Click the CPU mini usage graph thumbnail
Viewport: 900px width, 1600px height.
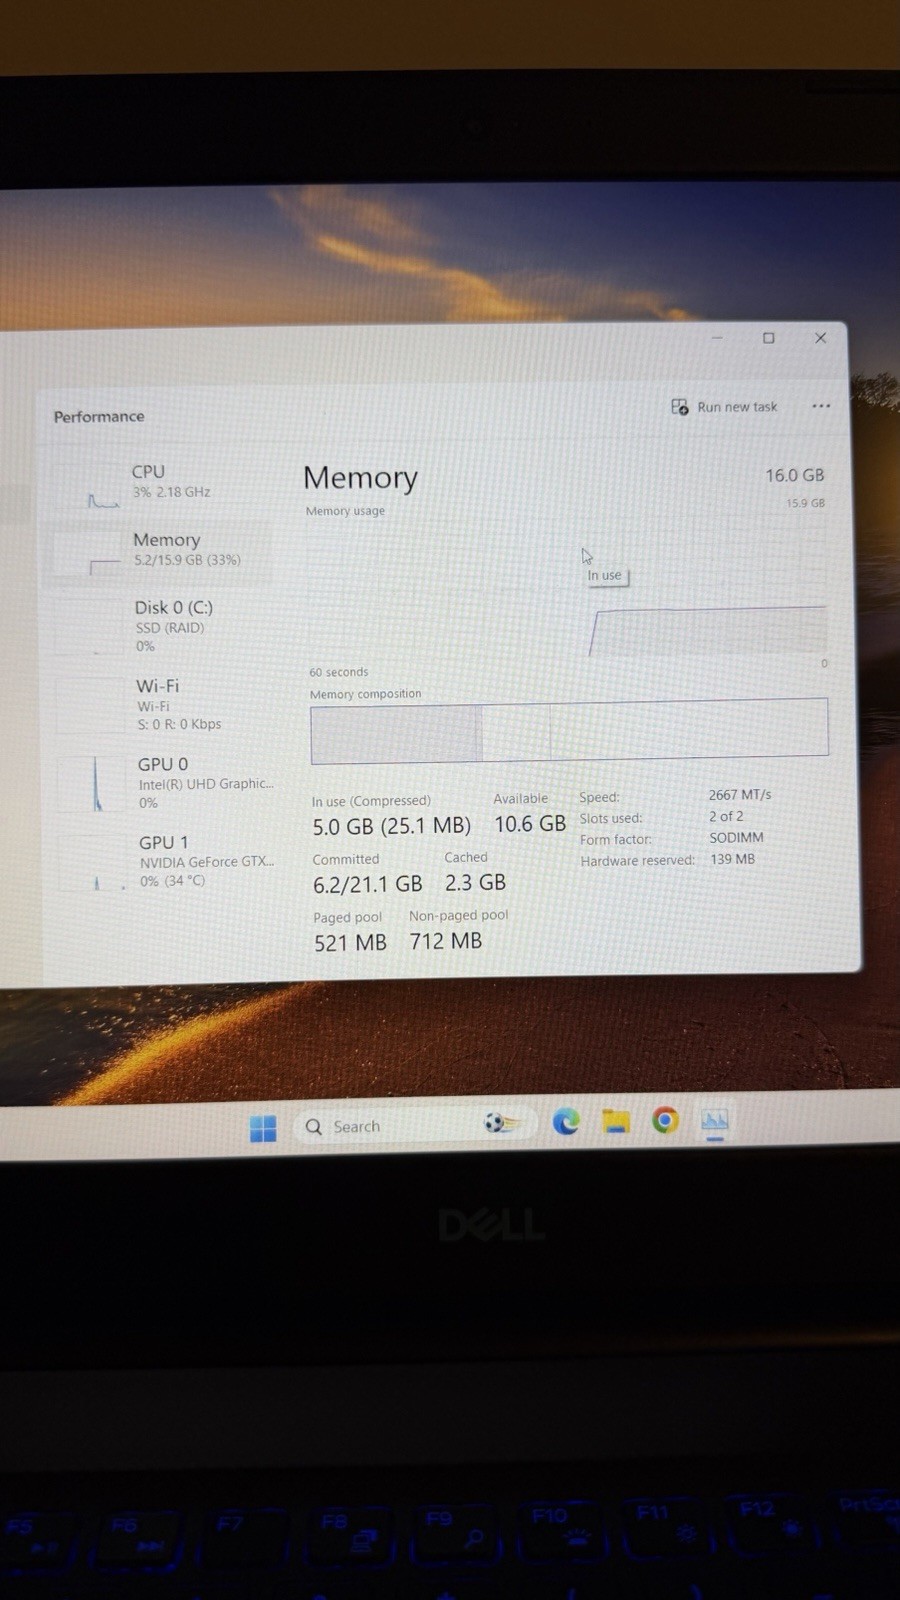(90, 487)
